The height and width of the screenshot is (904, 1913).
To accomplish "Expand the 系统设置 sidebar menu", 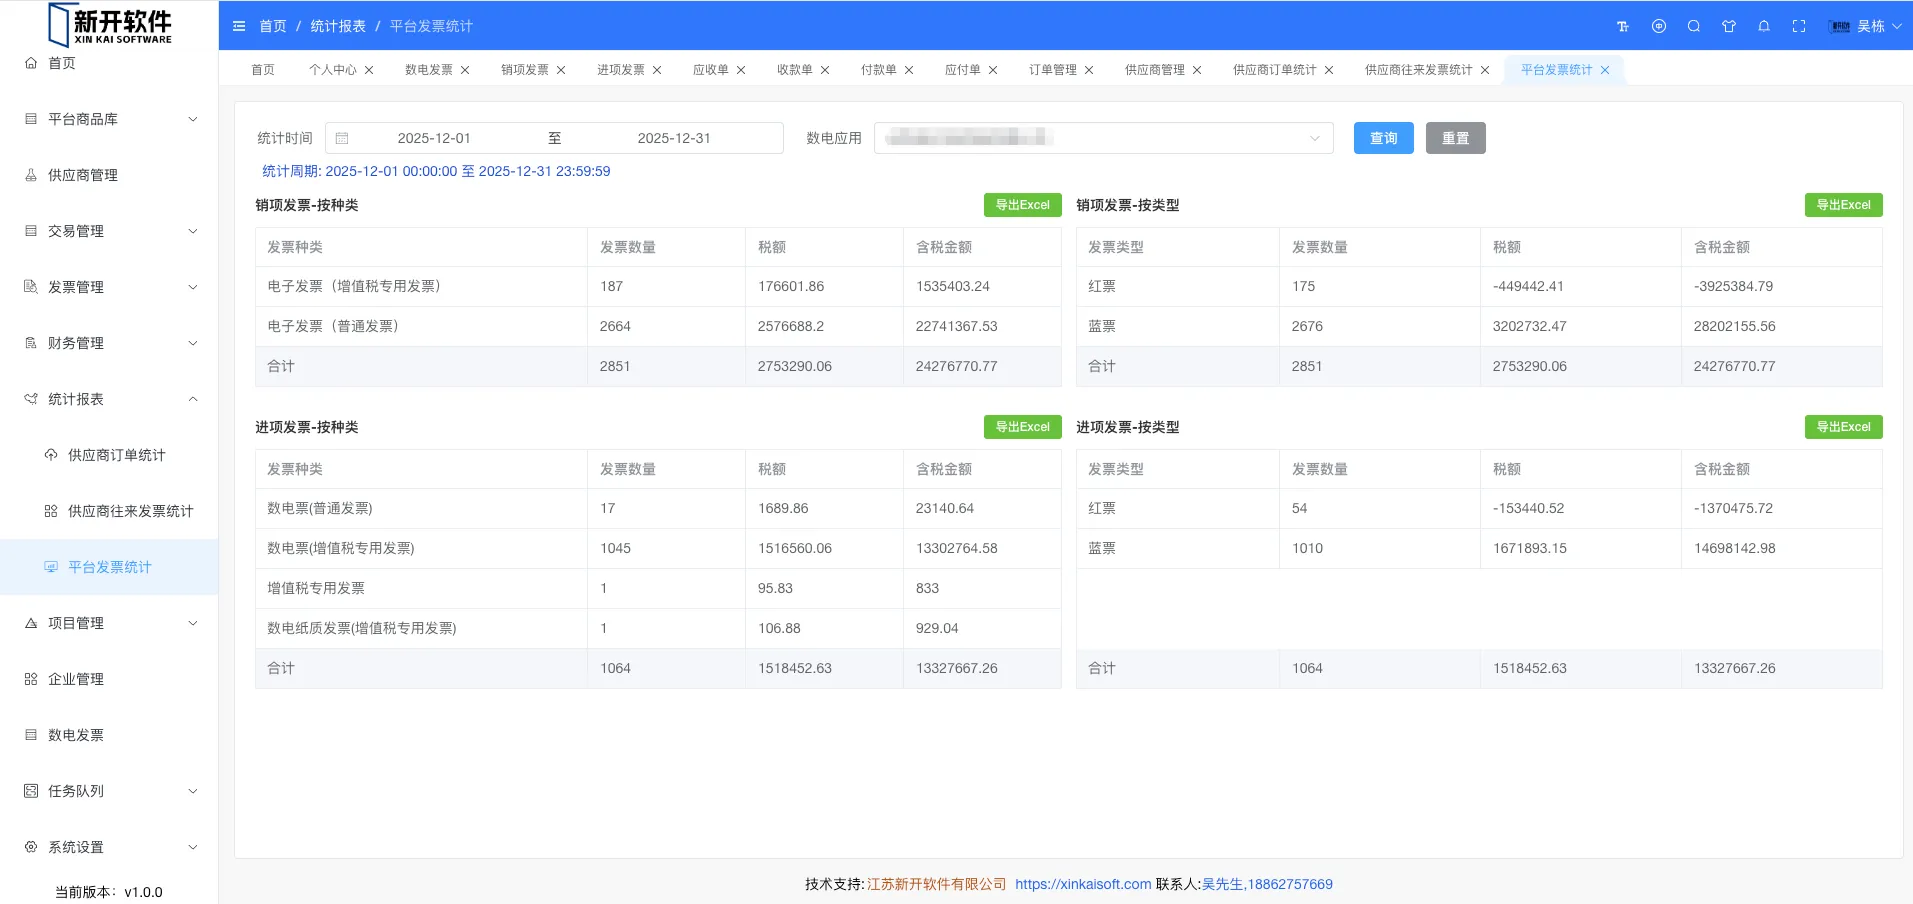I will (x=110, y=847).
